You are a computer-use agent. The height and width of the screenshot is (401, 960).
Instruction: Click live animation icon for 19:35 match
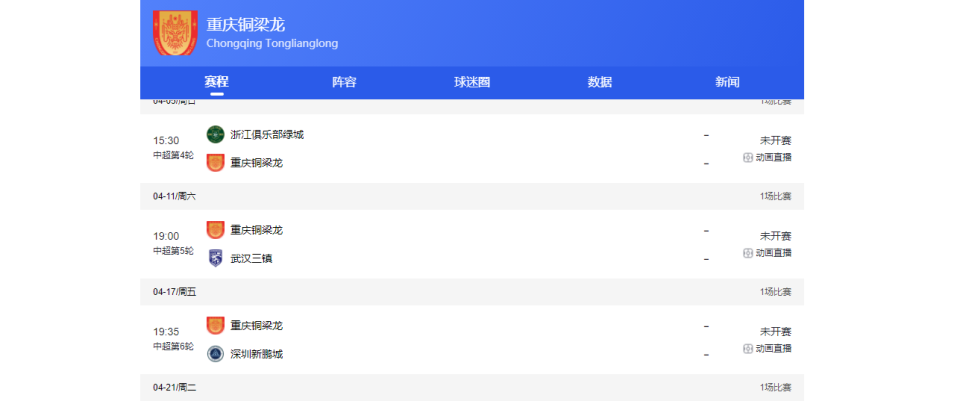click(747, 349)
